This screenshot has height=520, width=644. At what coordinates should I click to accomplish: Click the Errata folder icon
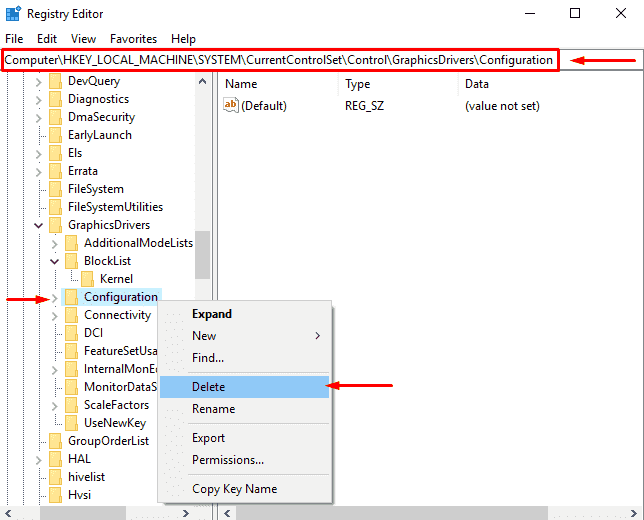click(x=55, y=171)
